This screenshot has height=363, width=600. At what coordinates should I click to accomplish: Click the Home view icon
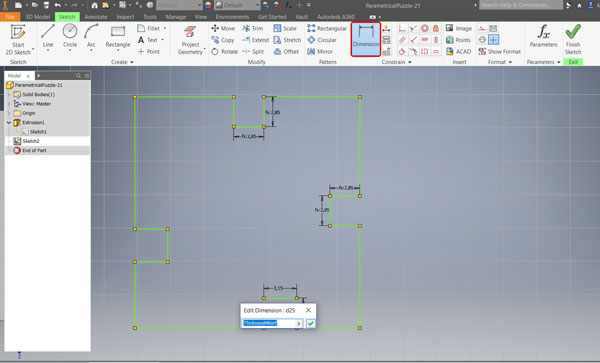point(94,5)
